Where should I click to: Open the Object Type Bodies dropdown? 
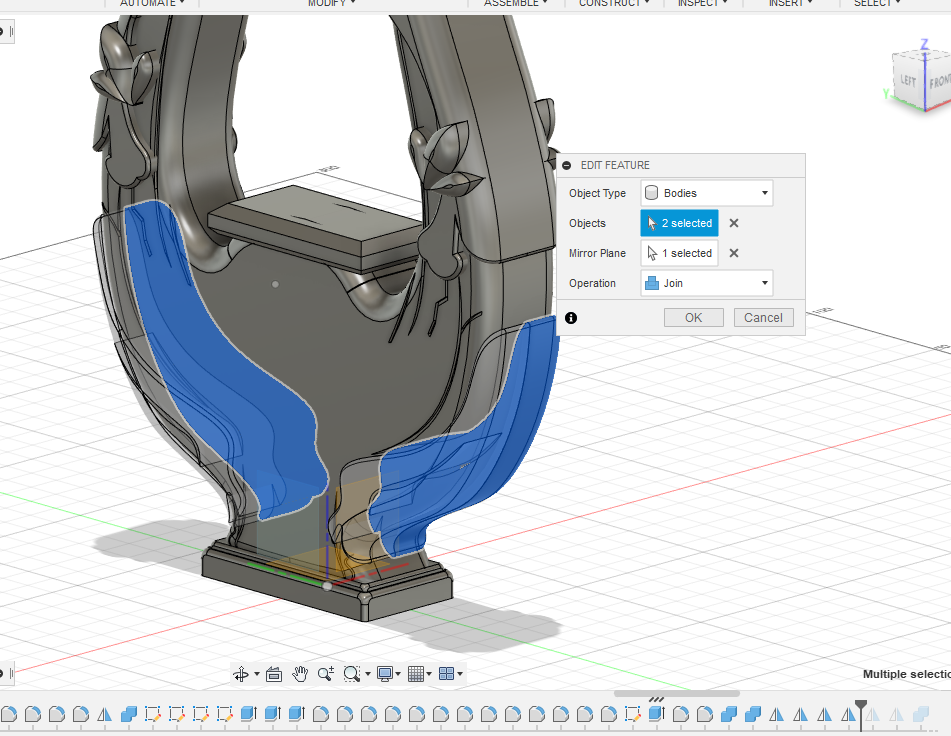click(x=706, y=194)
